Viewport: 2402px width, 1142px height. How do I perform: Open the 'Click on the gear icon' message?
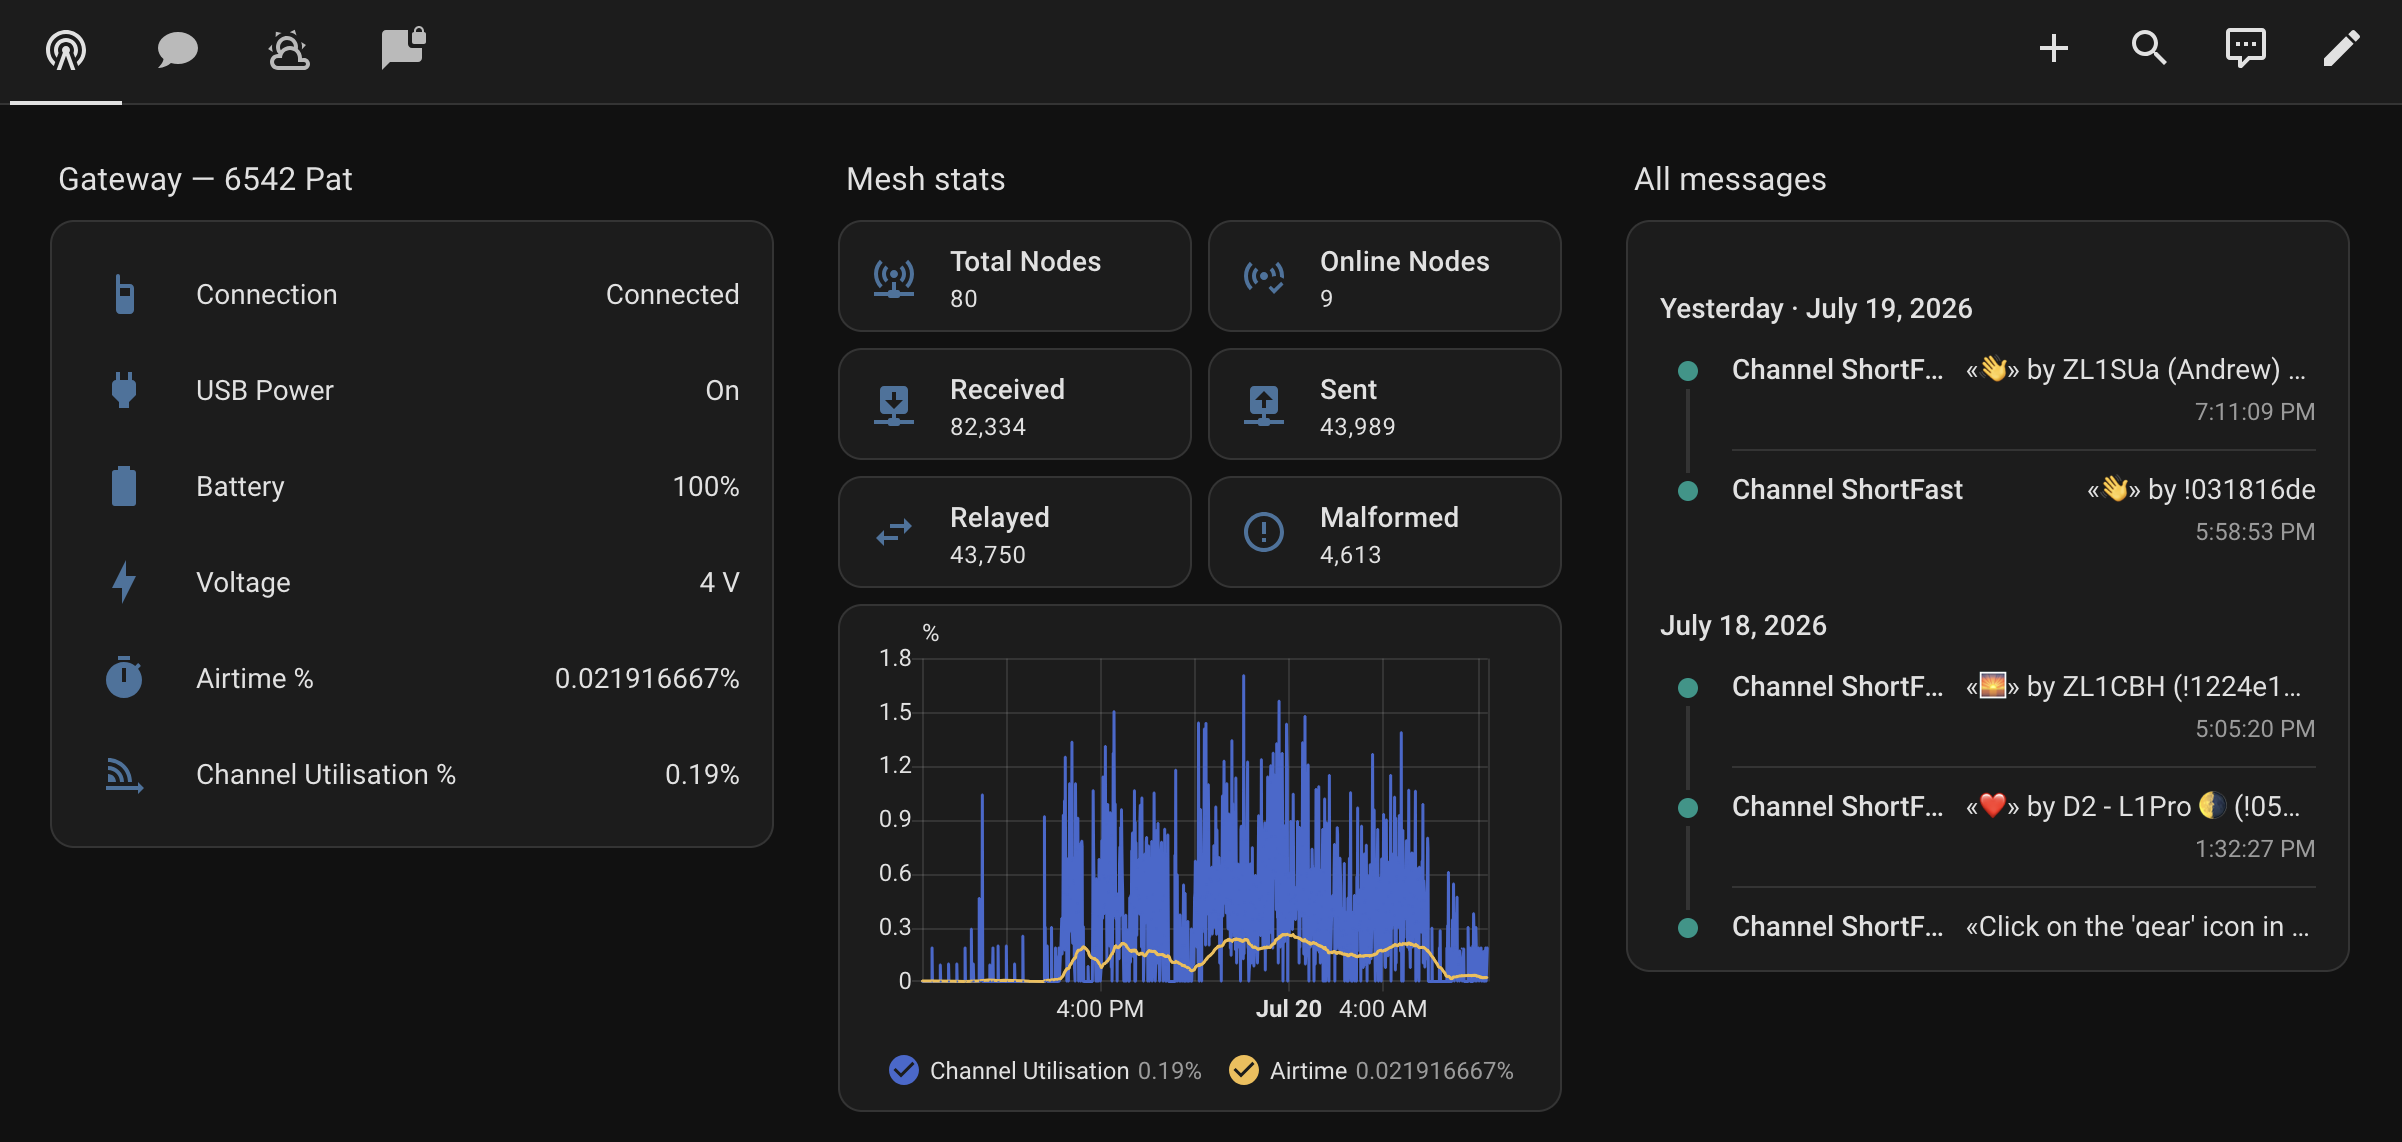[2023, 927]
